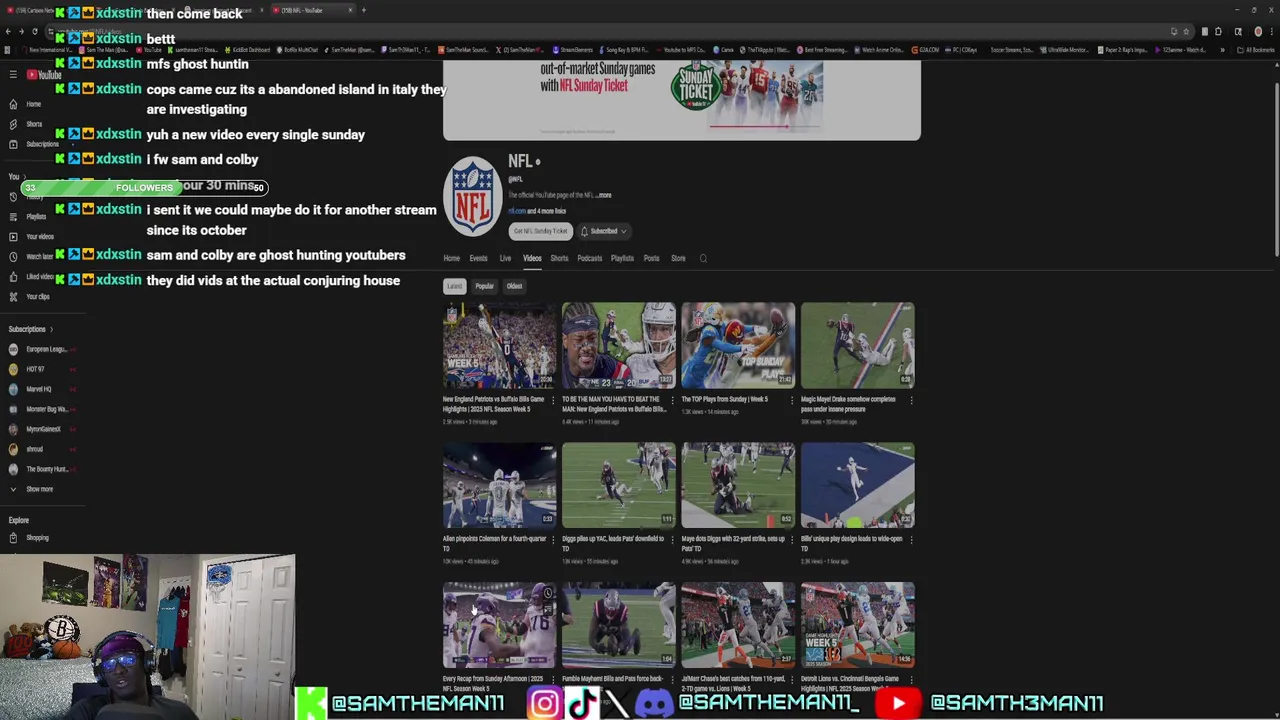Click the Explore sidebar heading

tap(19, 520)
